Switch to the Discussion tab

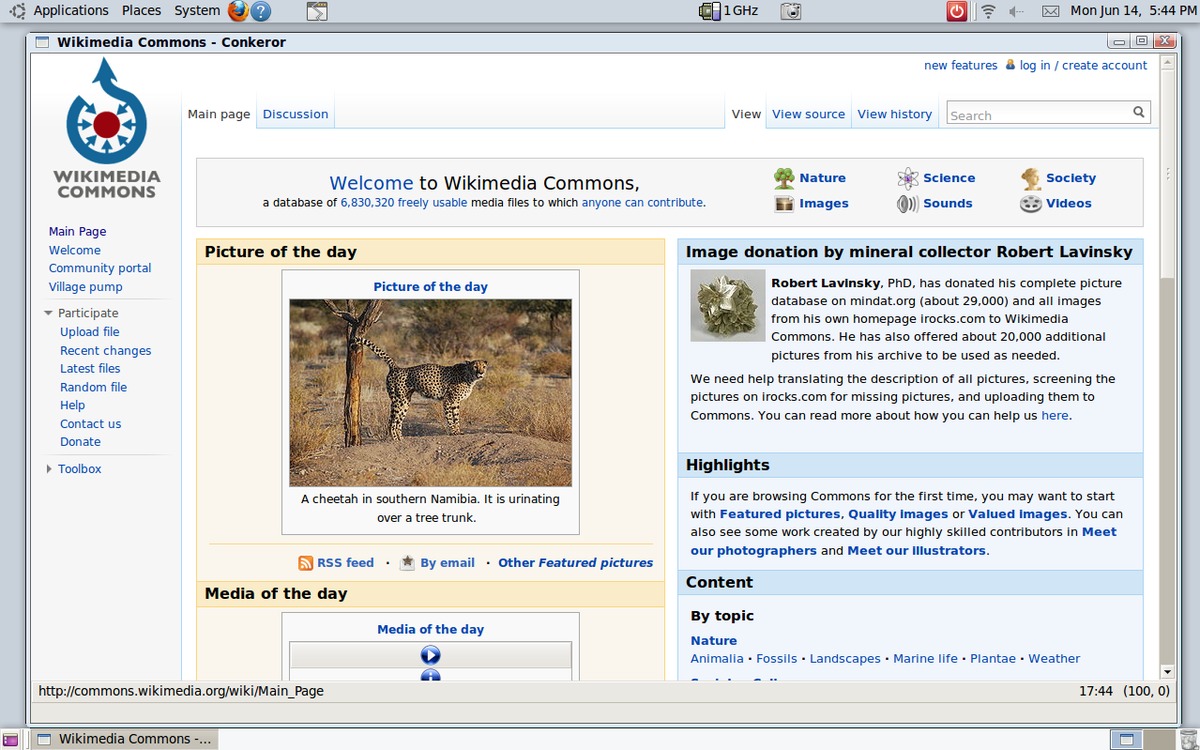[x=295, y=114]
